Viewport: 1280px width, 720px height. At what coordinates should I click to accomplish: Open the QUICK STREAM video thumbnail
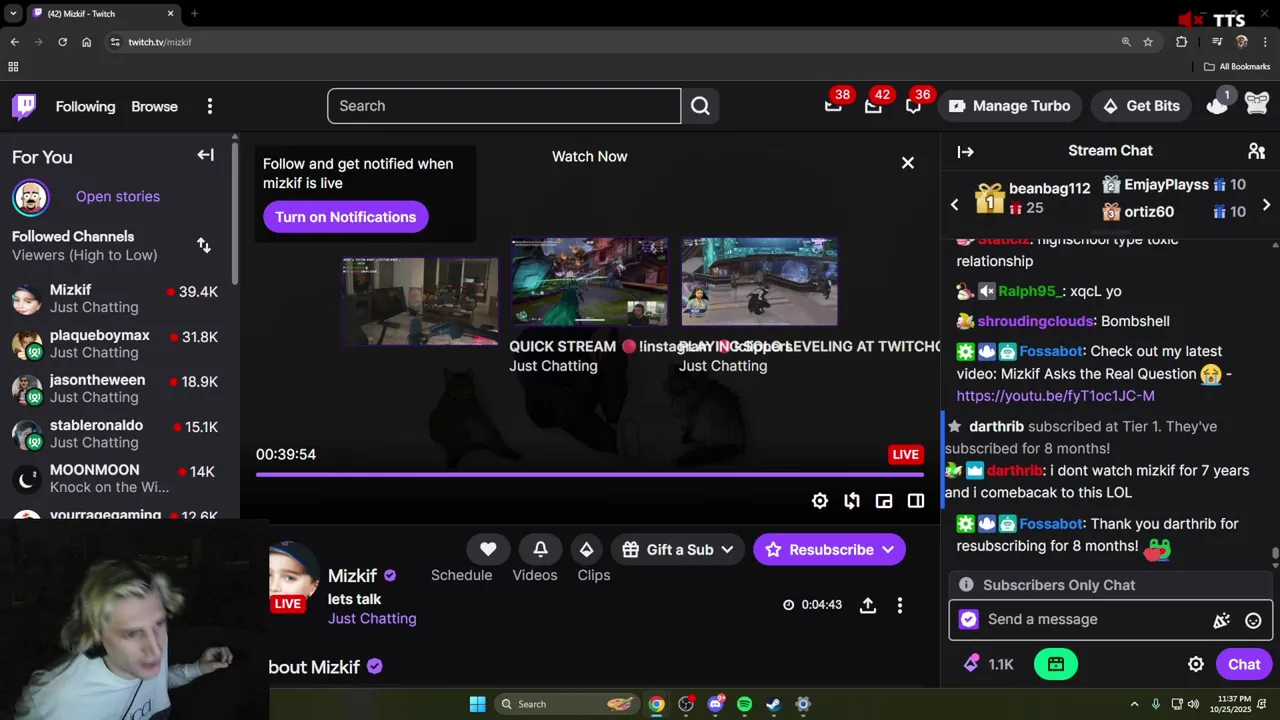[589, 282]
